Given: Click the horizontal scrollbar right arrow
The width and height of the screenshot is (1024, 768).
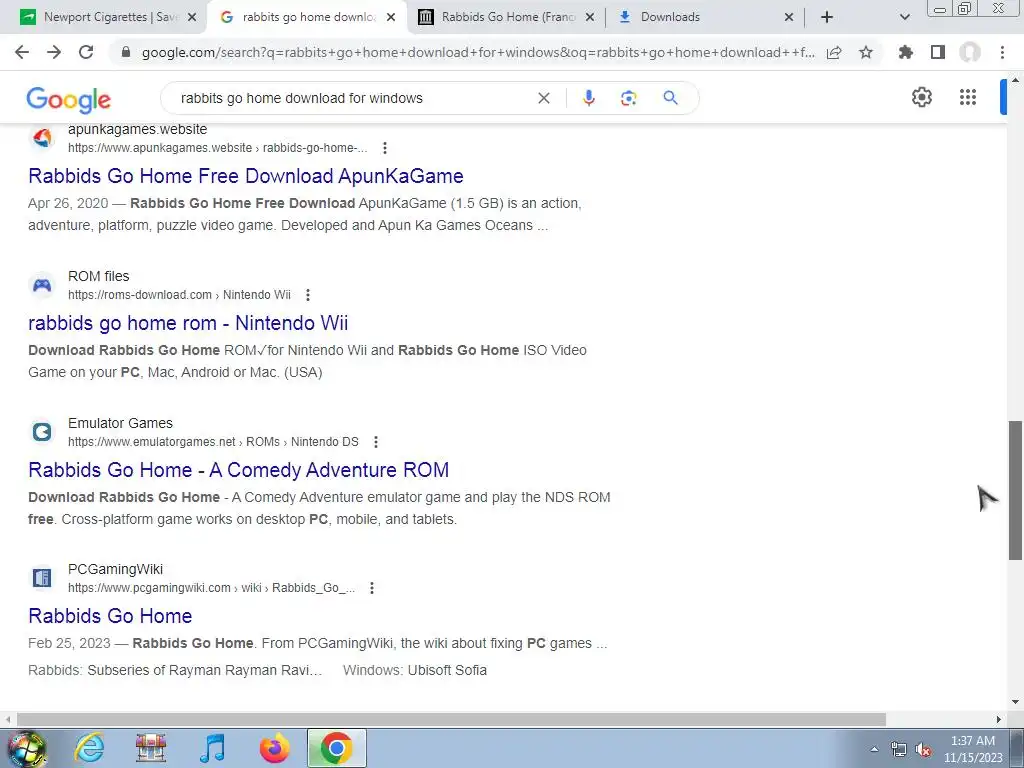Looking at the screenshot, I should [999, 719].
